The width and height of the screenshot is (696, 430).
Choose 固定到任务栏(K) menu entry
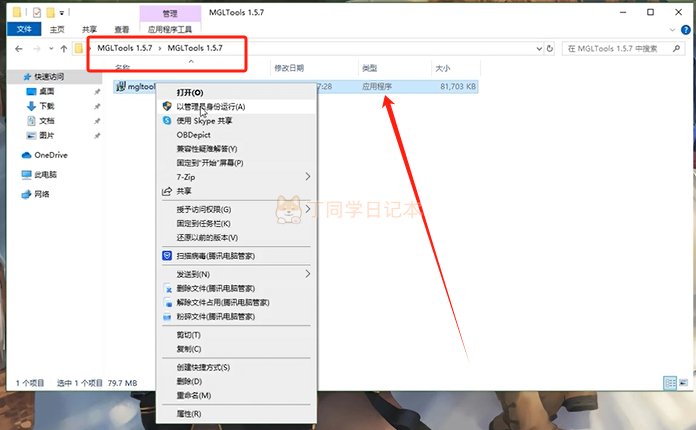[237, 223]
